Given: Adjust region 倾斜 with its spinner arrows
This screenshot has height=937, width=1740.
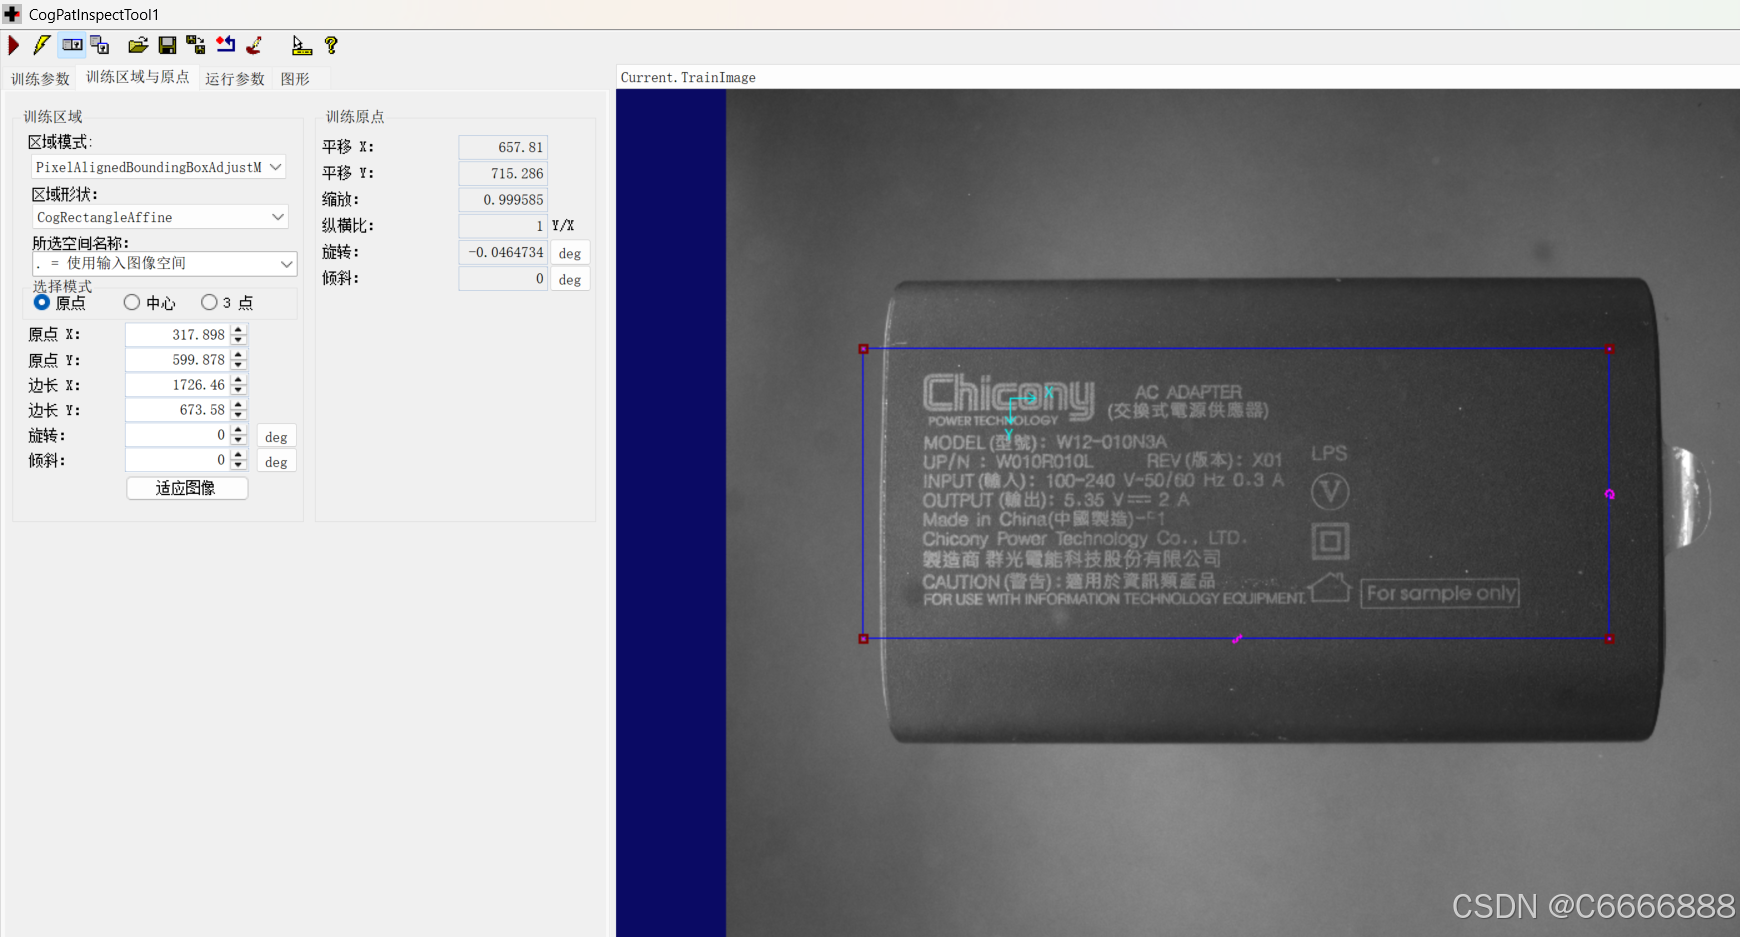Looking at the screenshot, I should point(239,460).
